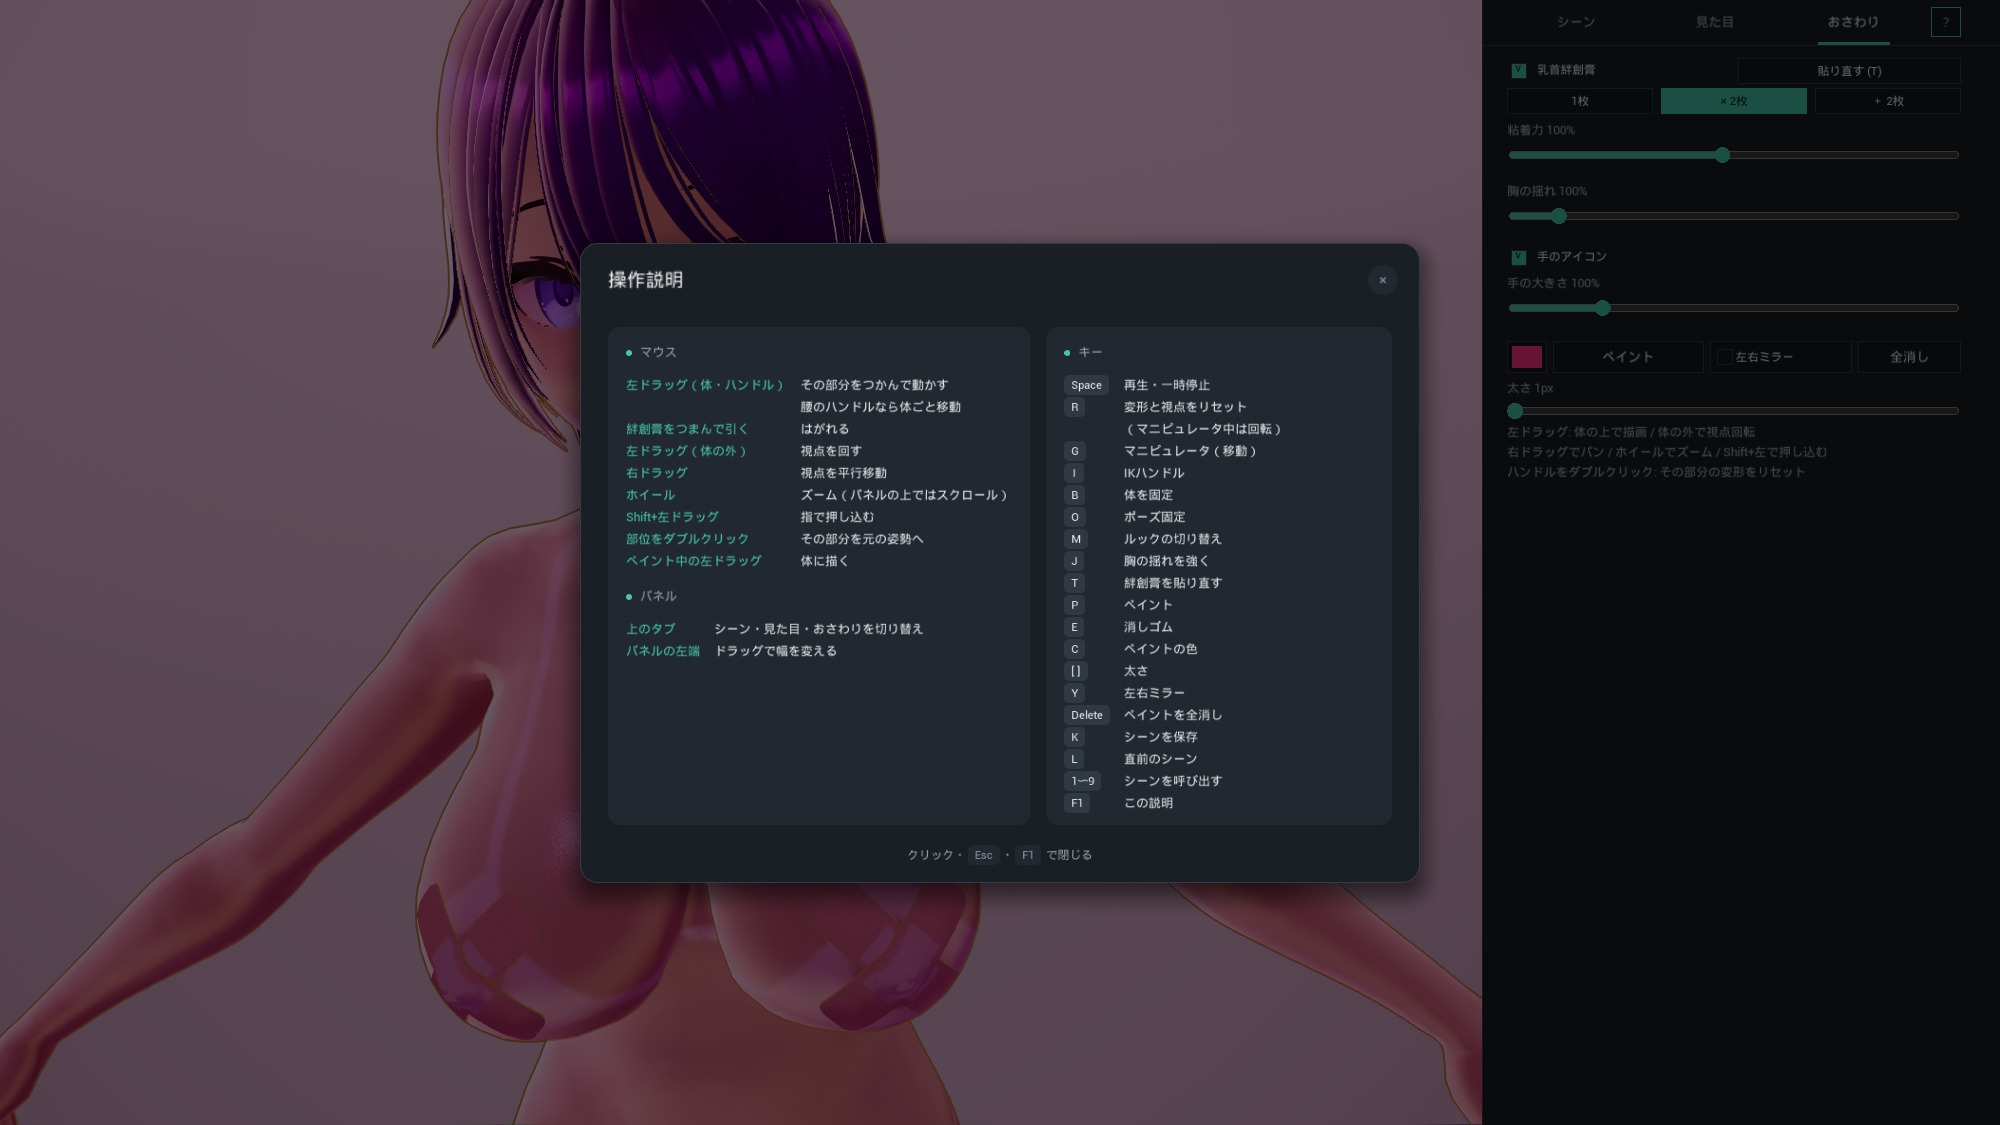Open the ? help icon in panel header
Screen dimensions: 2000x1125
(1945, 22)
